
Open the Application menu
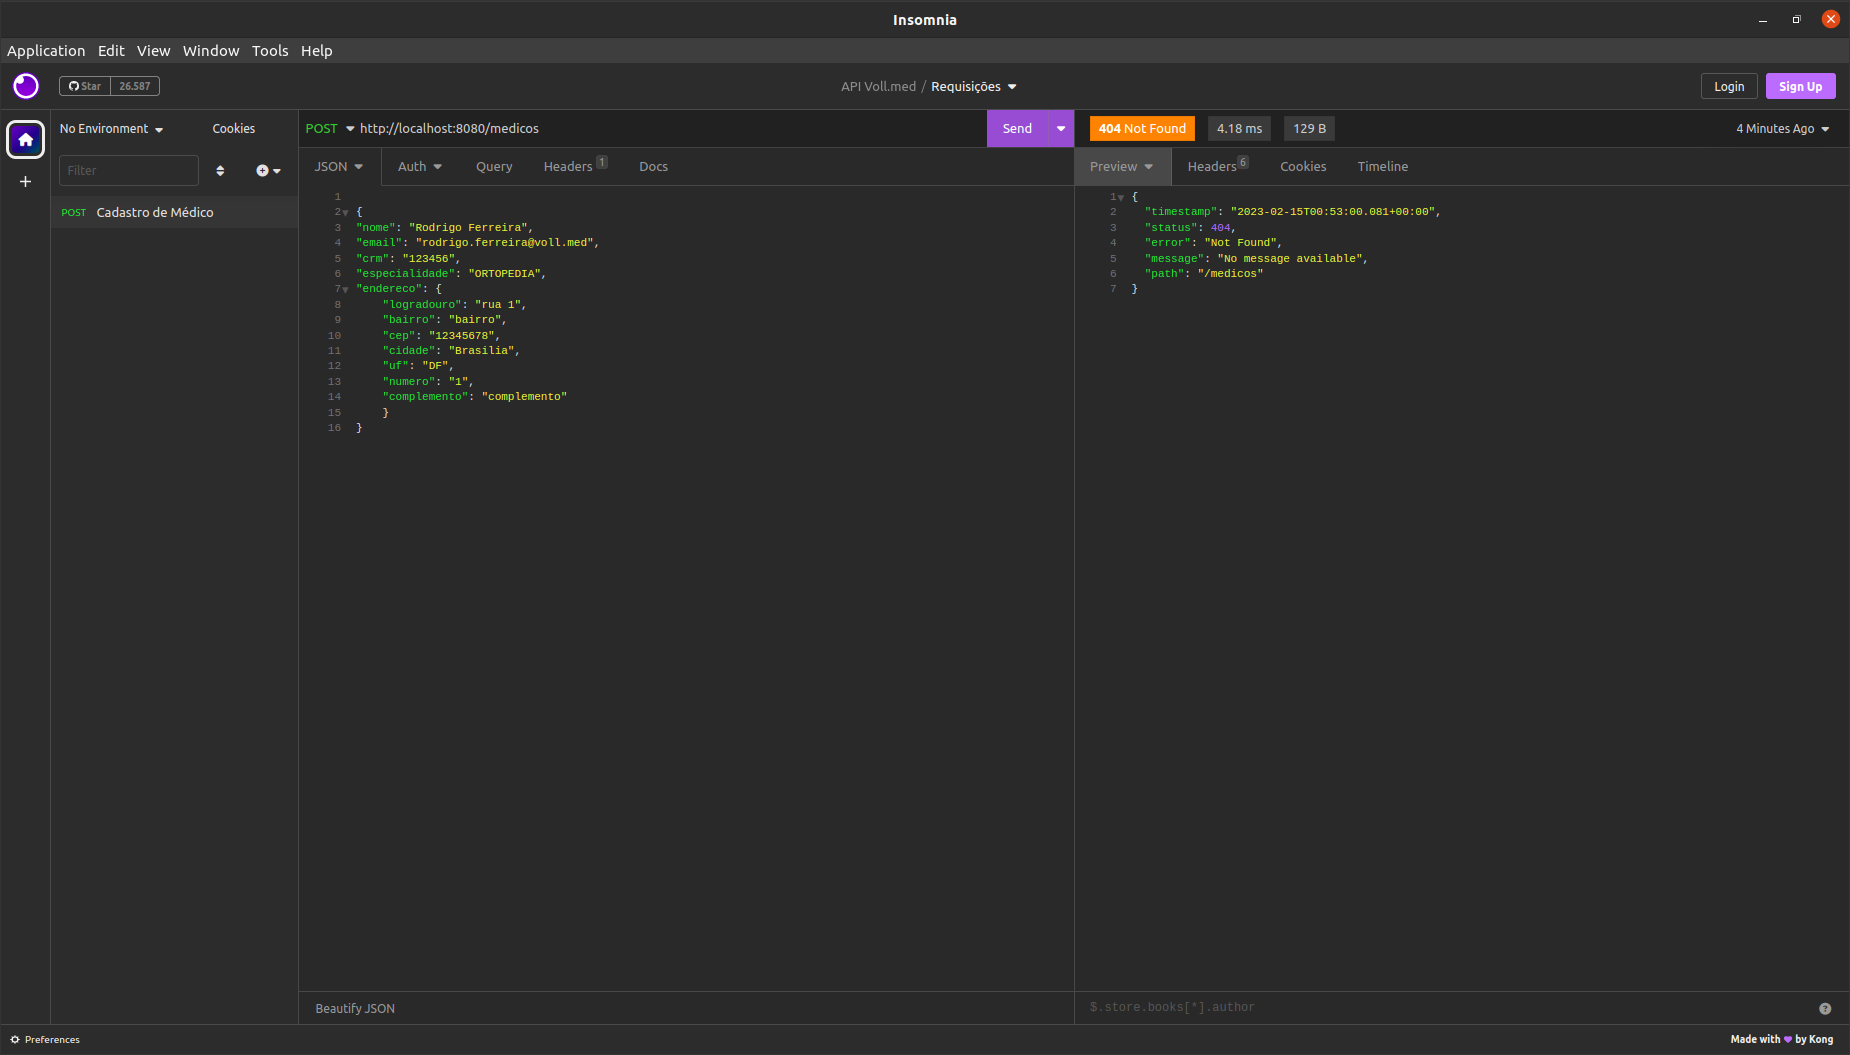[x=46, y=51]
